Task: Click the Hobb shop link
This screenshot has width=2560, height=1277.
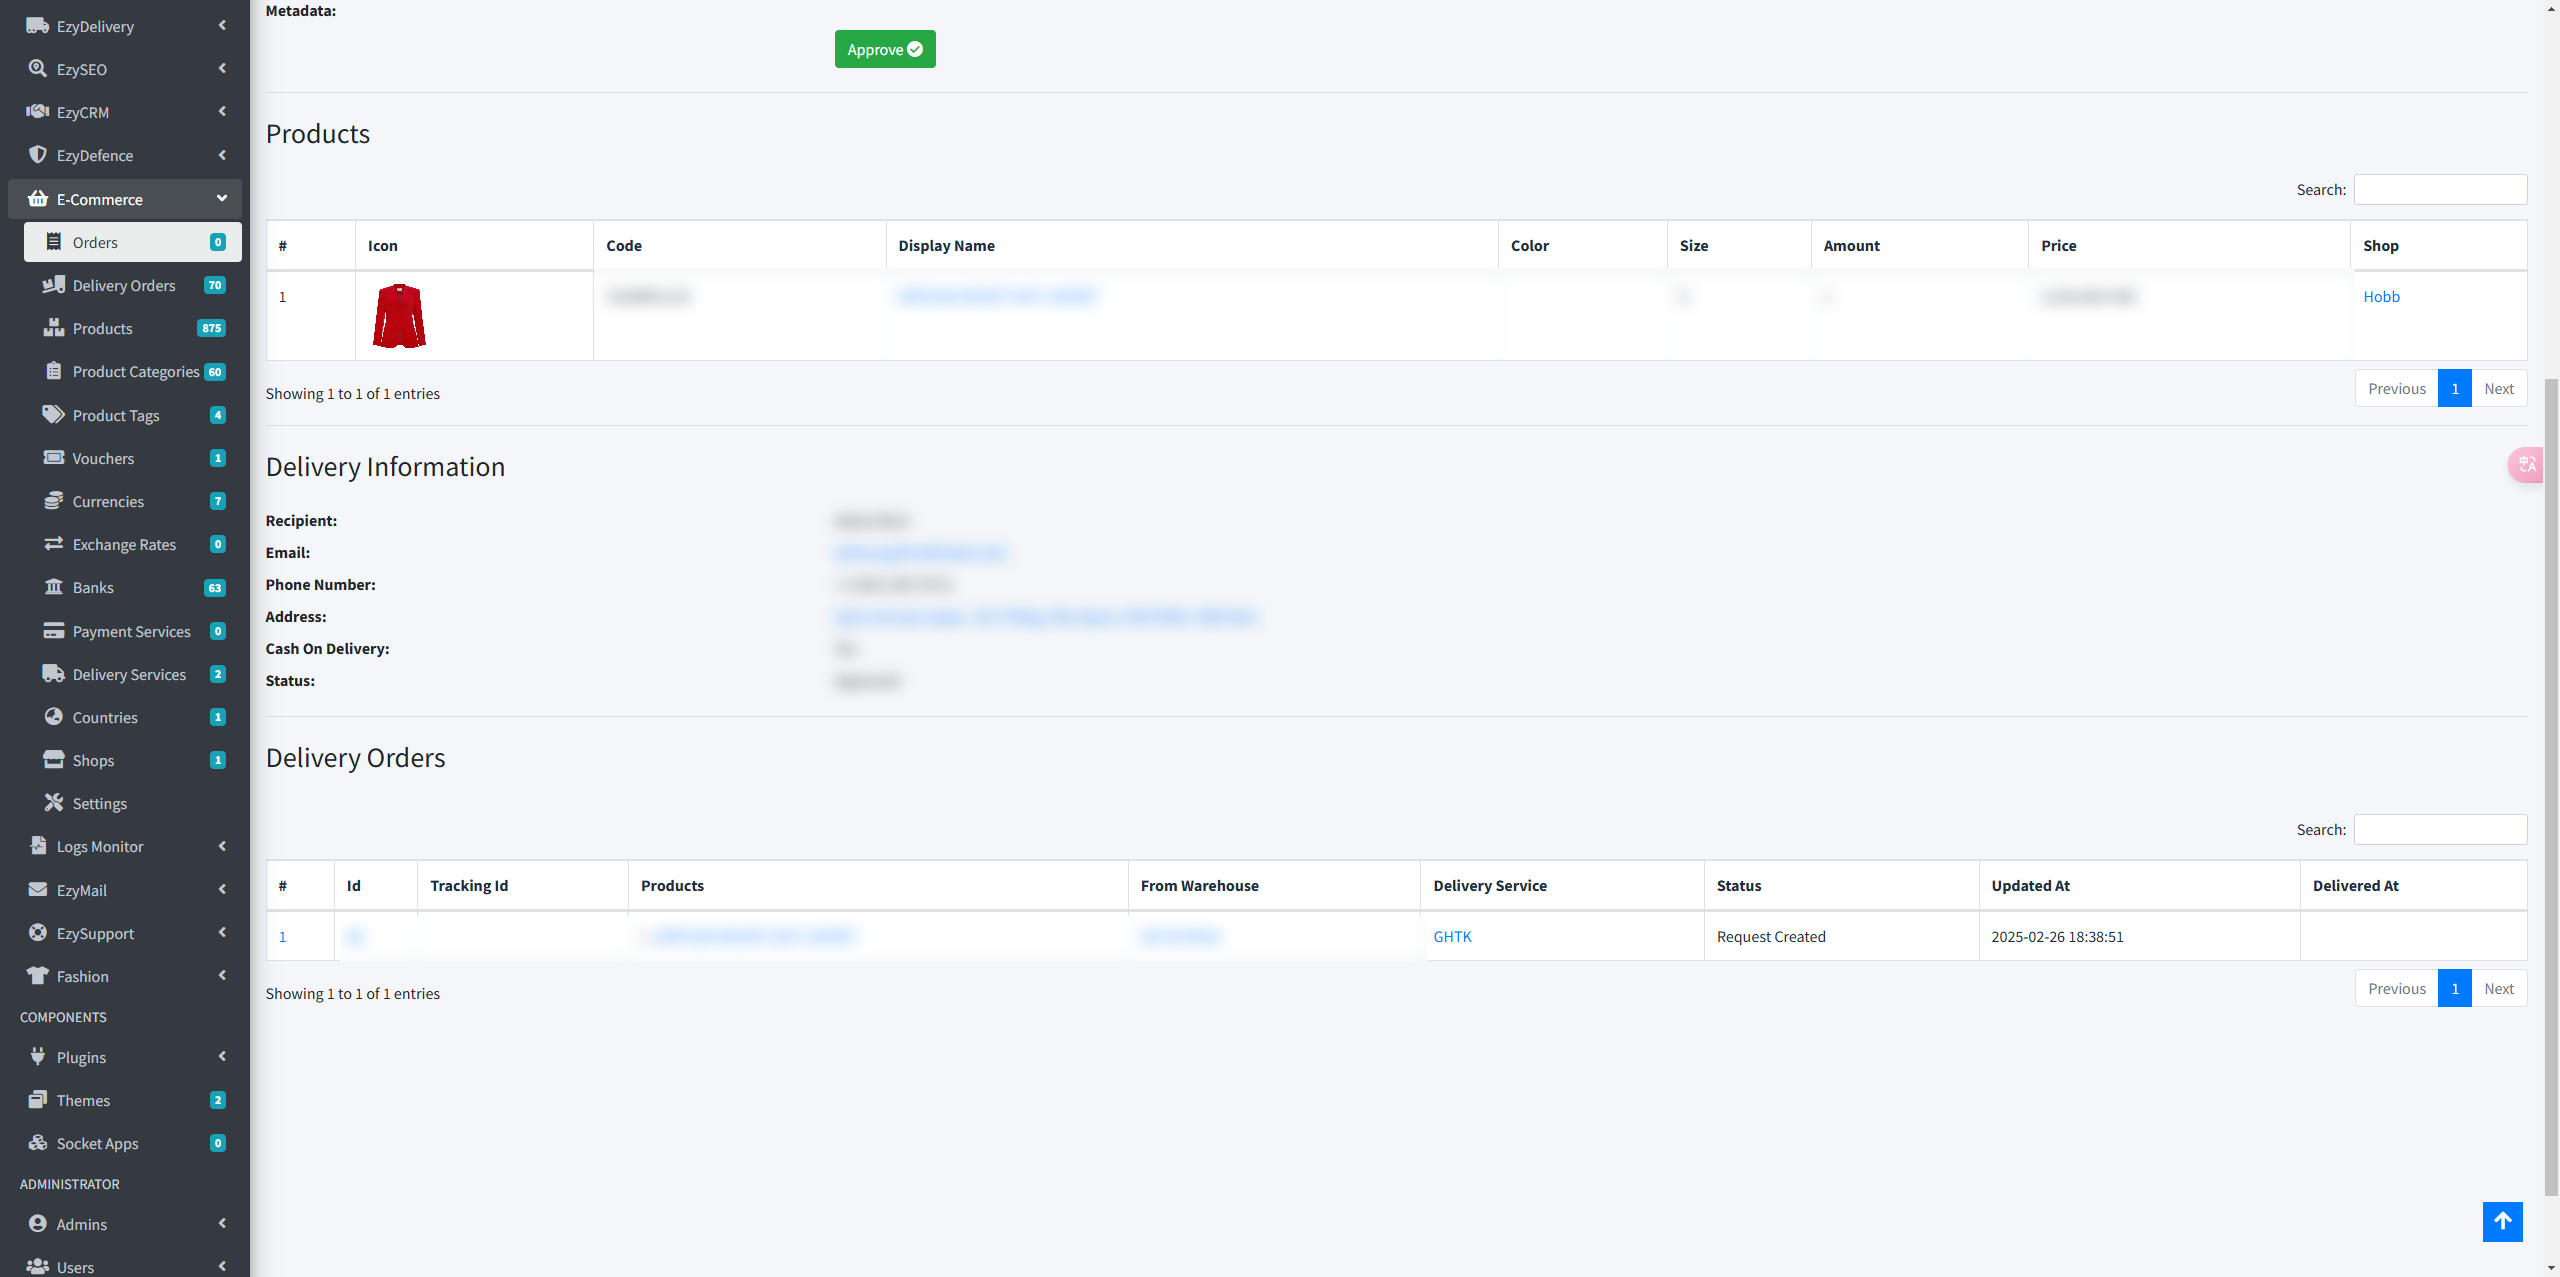Action: (2380, 296)
